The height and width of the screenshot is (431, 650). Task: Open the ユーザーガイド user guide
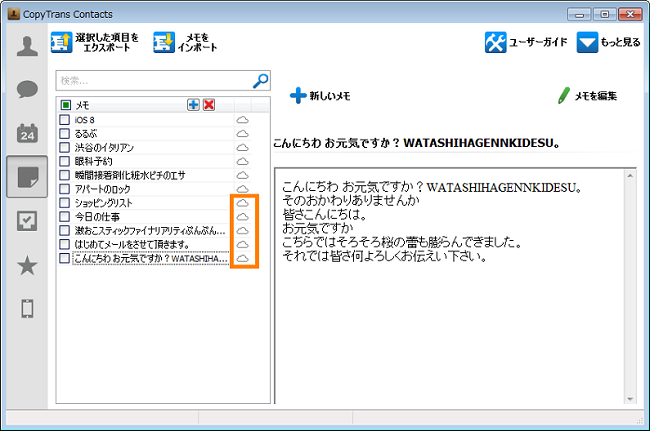pyautogui.click(x=526, y=42)
